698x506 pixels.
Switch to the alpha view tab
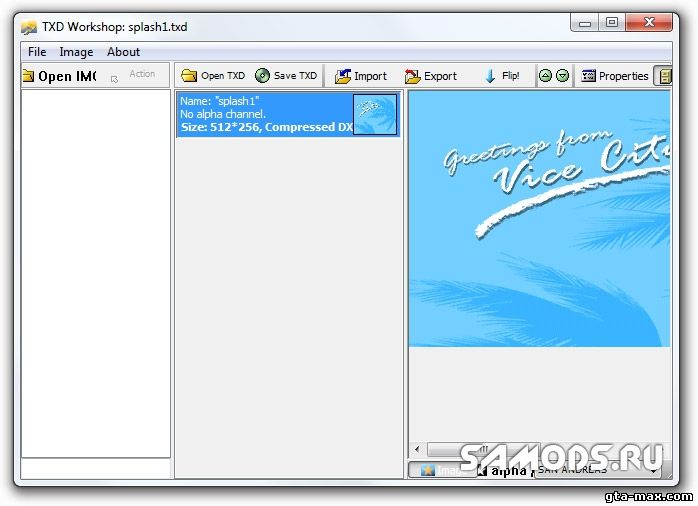pos(505,470)
